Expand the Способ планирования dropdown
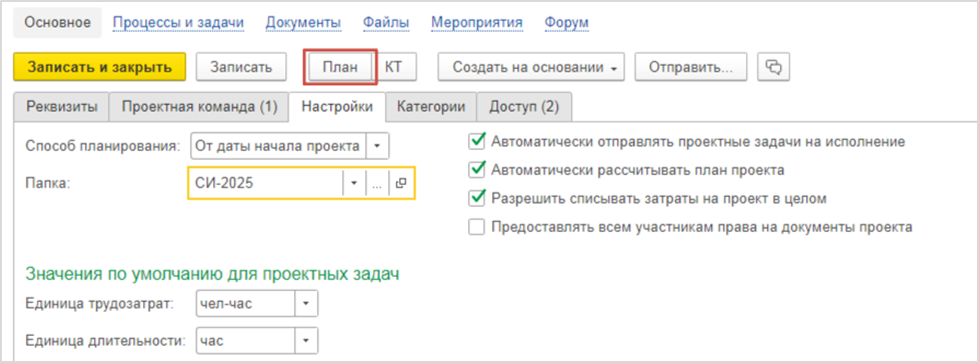Viewport: 979px width, 363px height. pyautogui.click(x=377, y=146)
